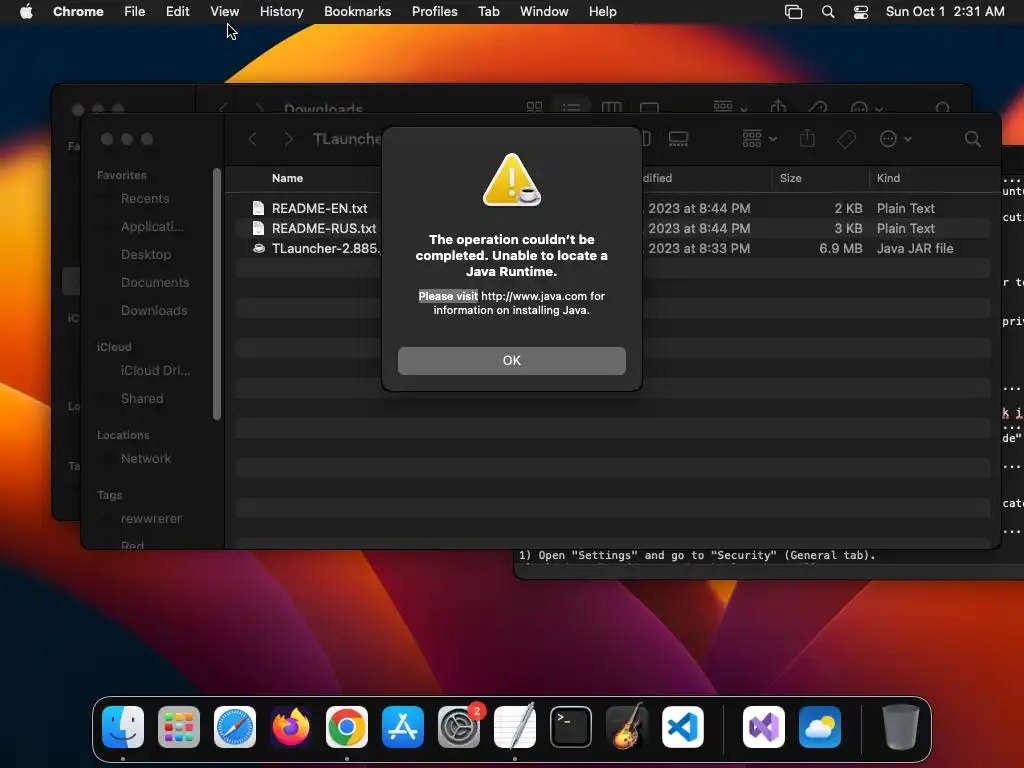Launch GarageBand from the Dock
This screenshot has width=1024, height=768.
[x=627, y=727]
